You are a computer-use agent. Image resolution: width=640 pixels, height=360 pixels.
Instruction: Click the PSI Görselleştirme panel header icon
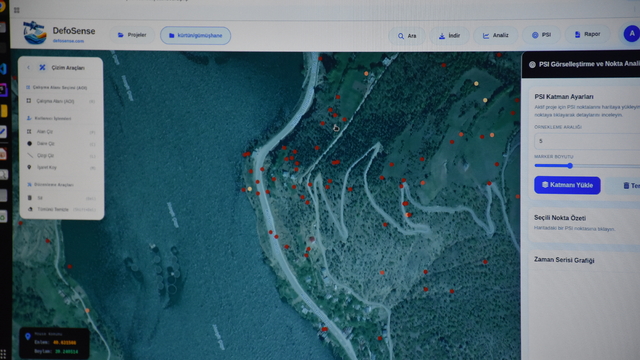click(x=532, y=64)
